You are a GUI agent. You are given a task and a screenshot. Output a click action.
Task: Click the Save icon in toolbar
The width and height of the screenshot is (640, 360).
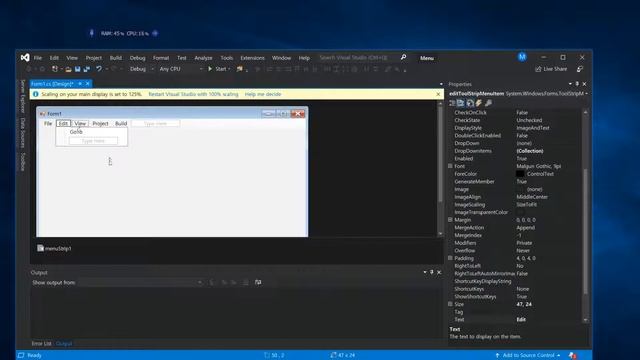(77, 69)
